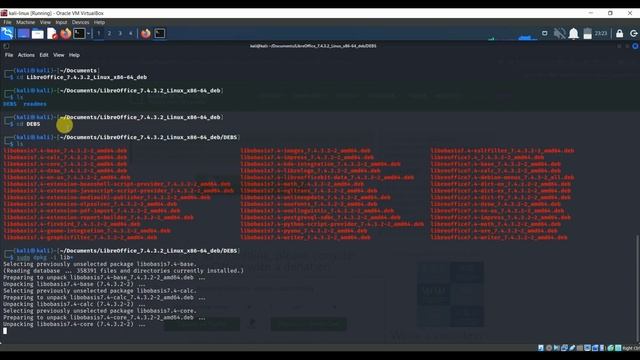Click the VirtualBox mouse integration status icon
Screen dimensions: 640x360
coord(611,348)
